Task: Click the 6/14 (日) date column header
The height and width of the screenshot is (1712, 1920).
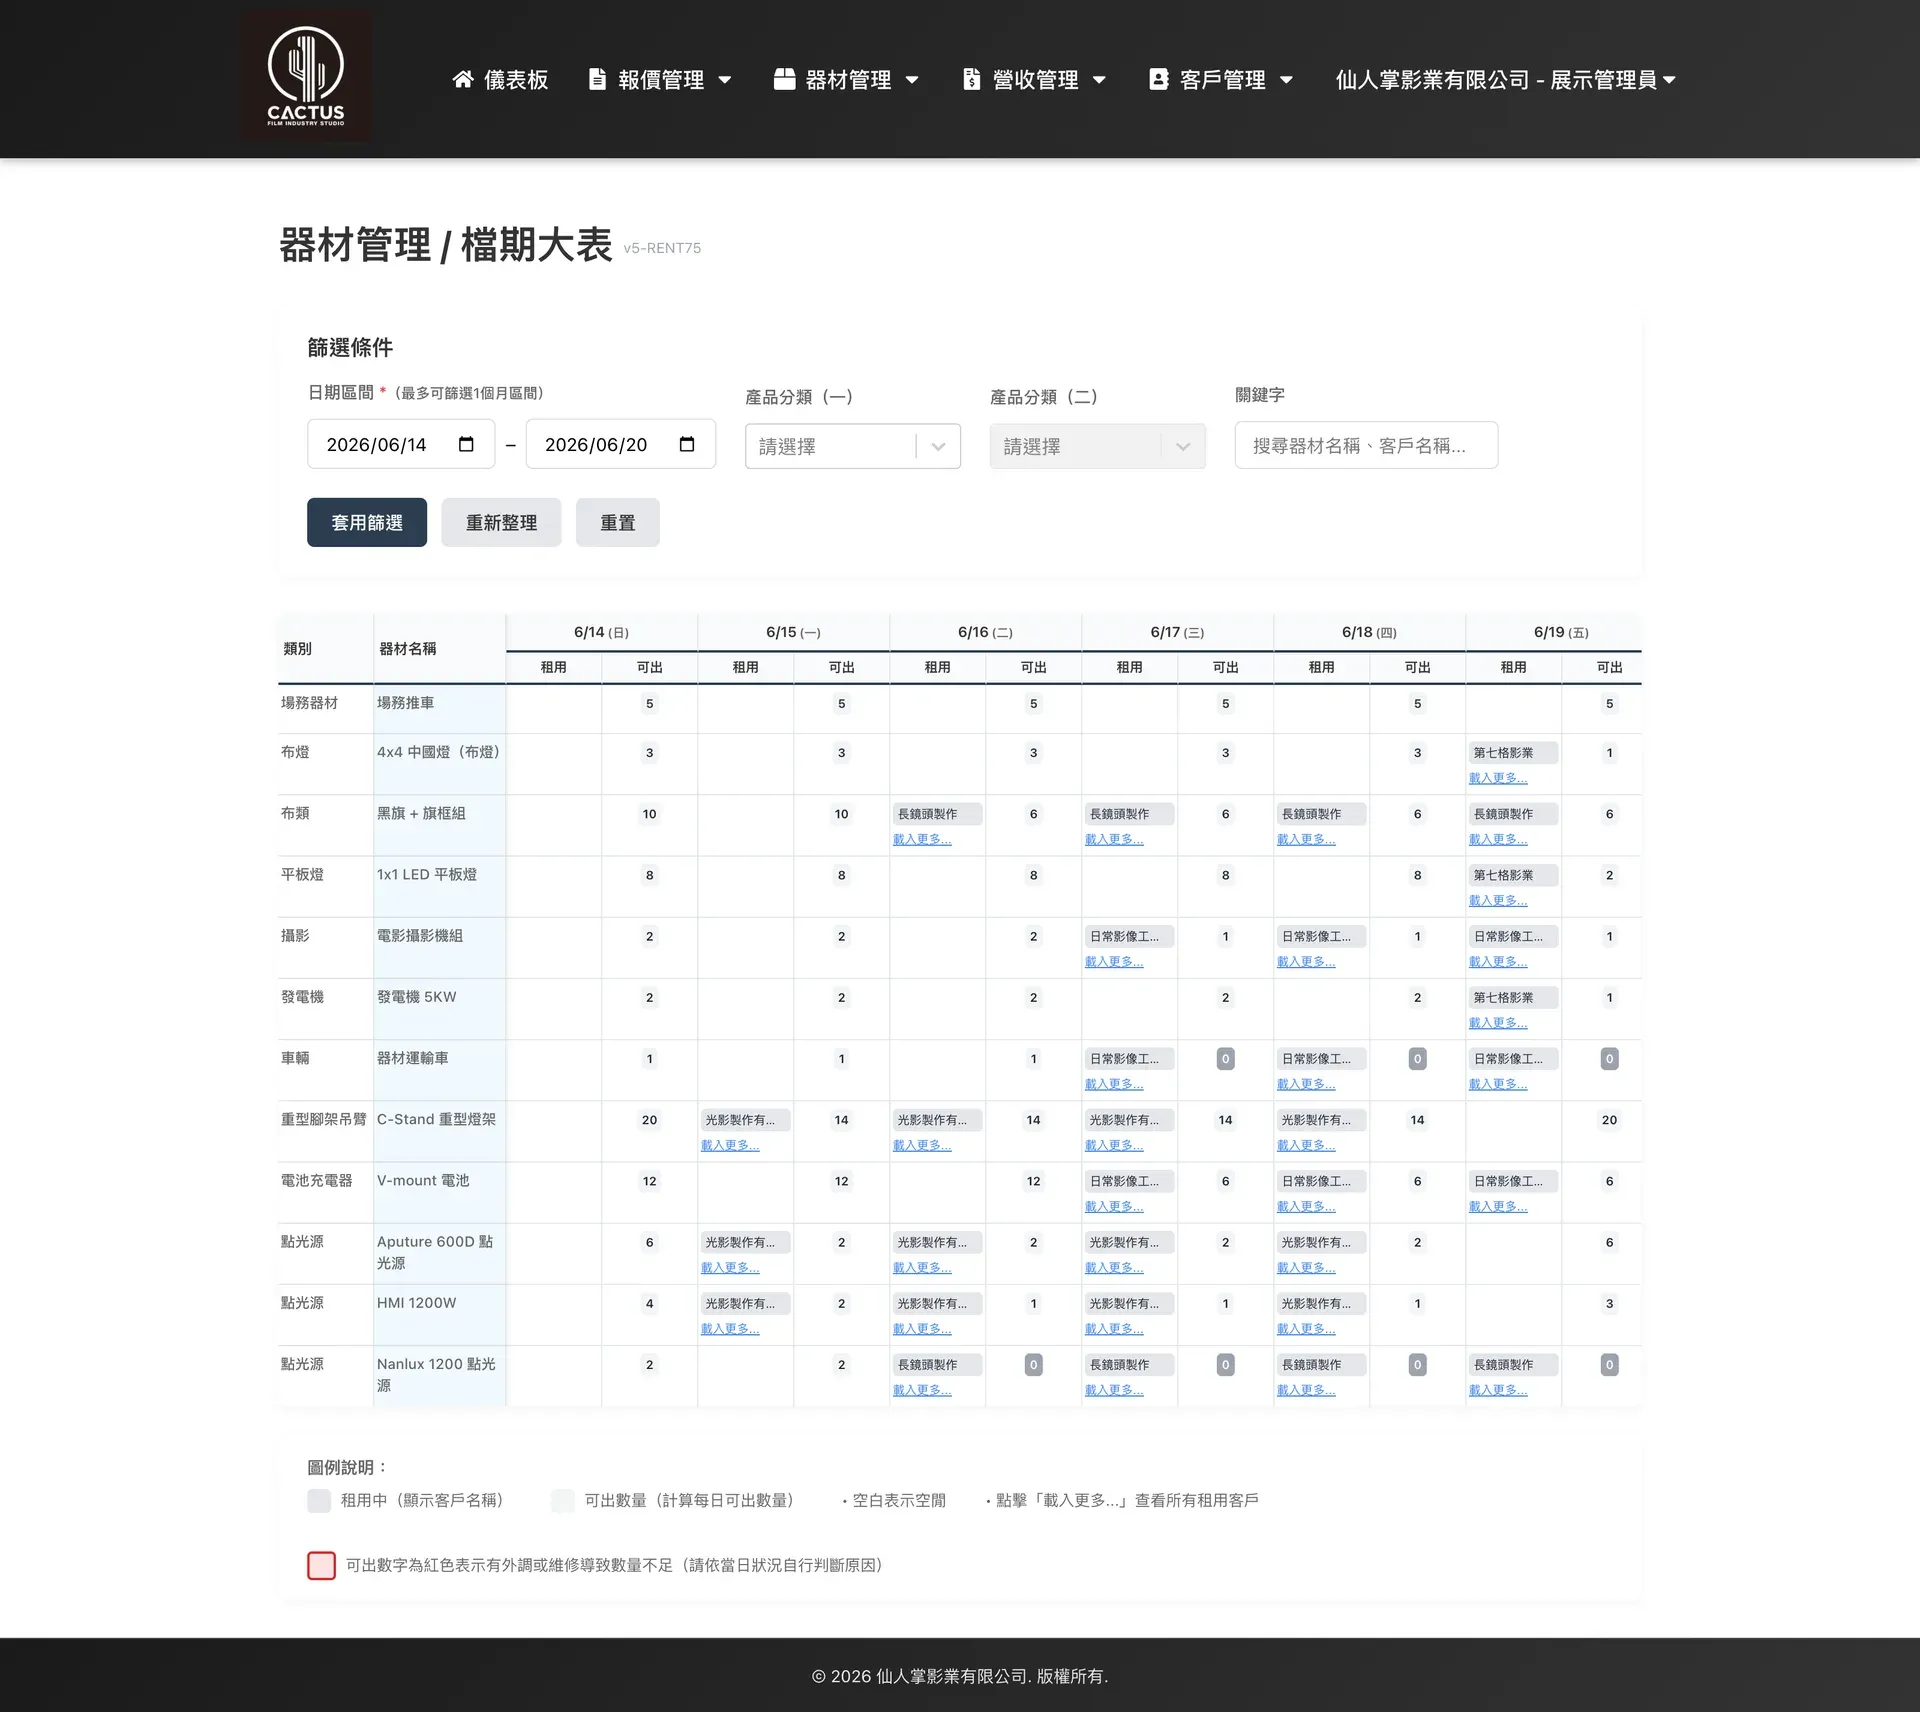Action: click(601, 632)
